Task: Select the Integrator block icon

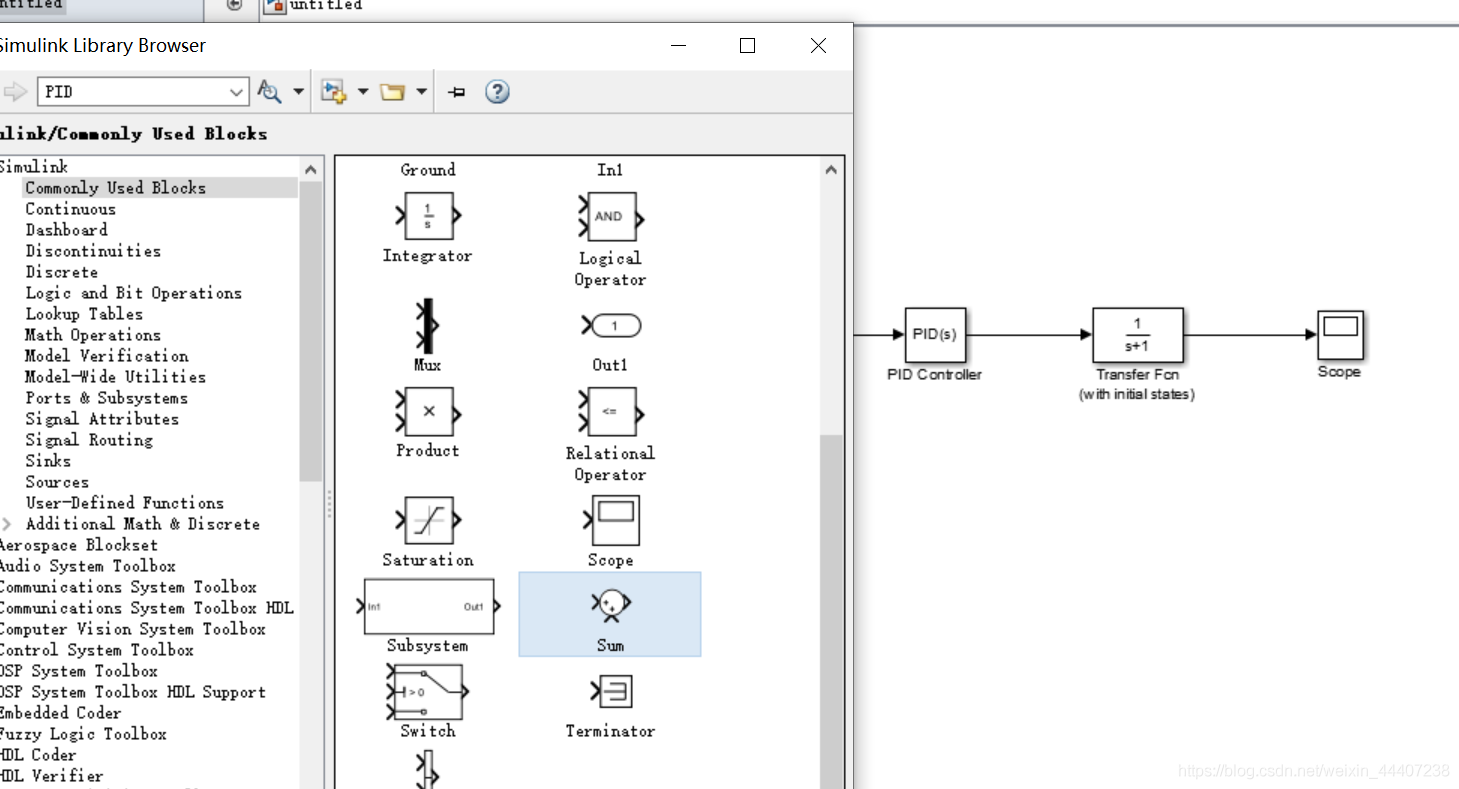Action: point(428,216)
